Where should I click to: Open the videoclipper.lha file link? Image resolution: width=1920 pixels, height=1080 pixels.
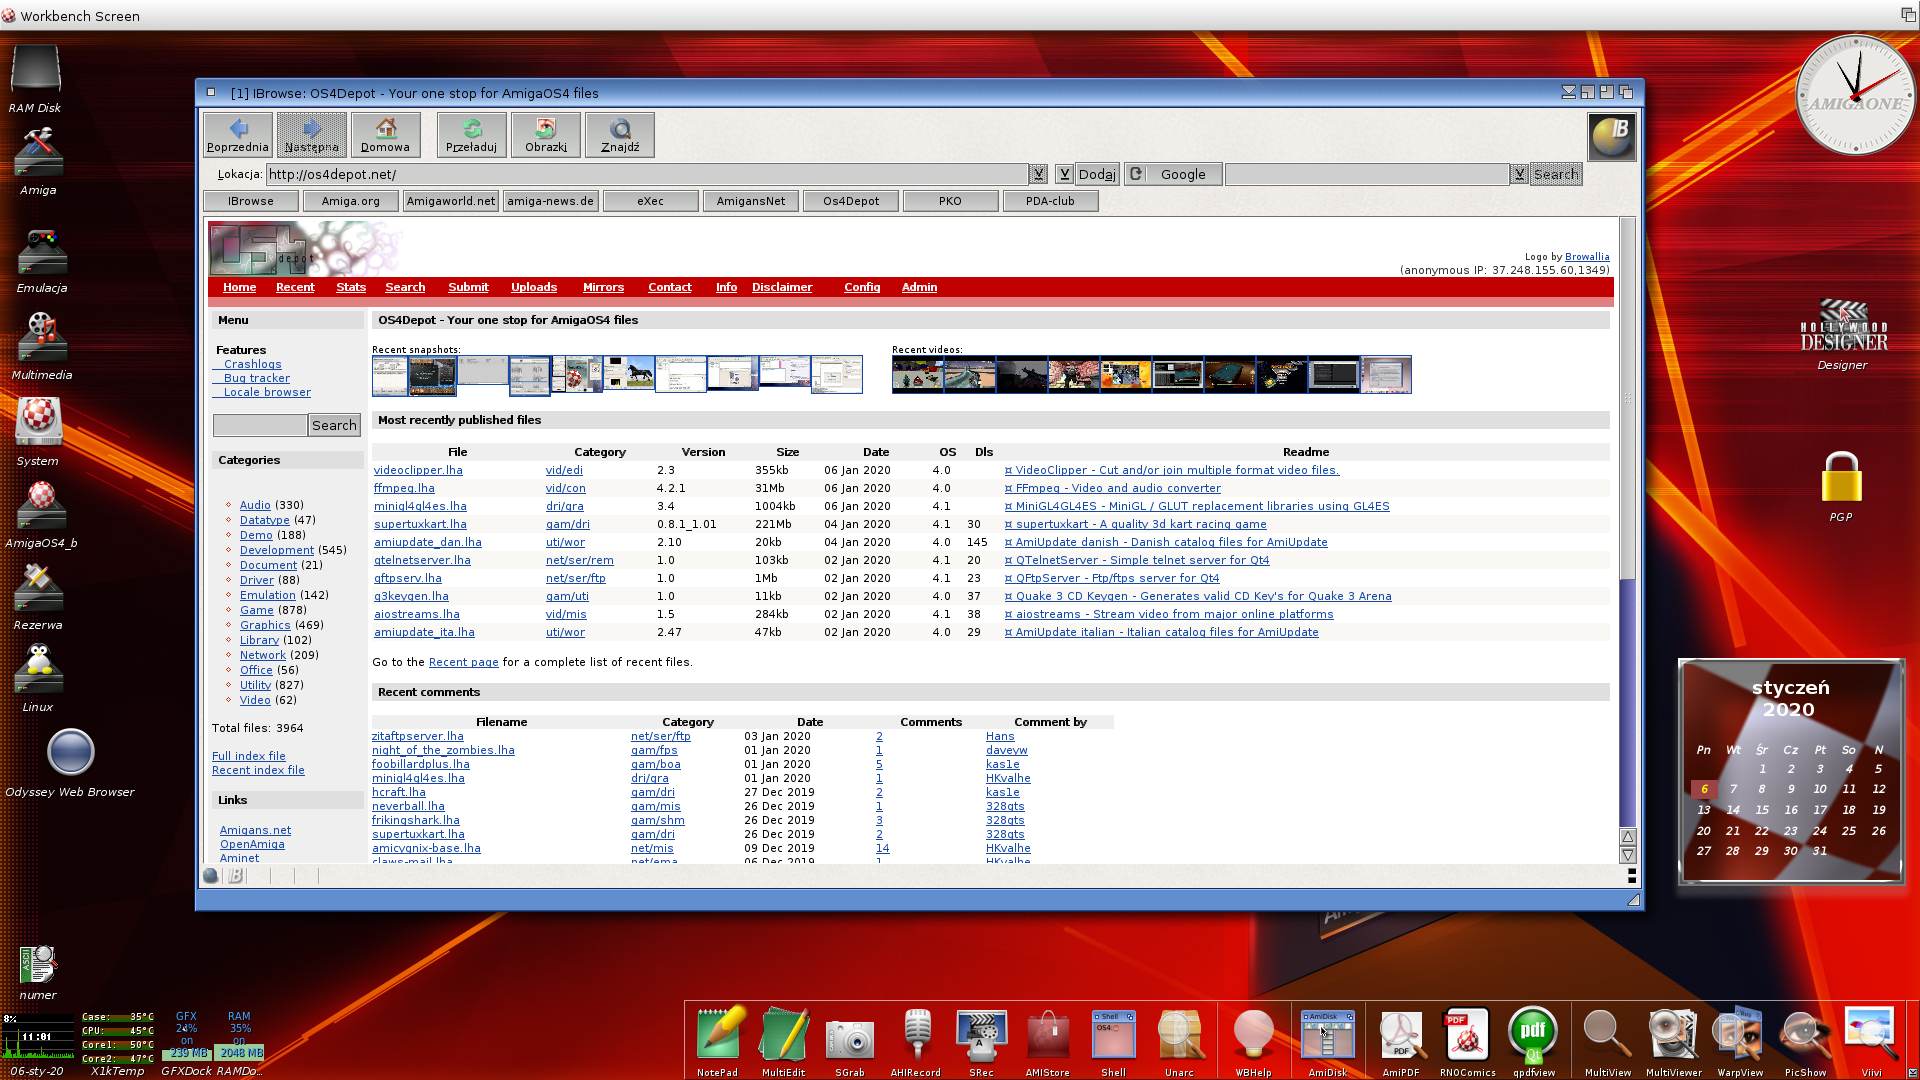click(418, 470)
